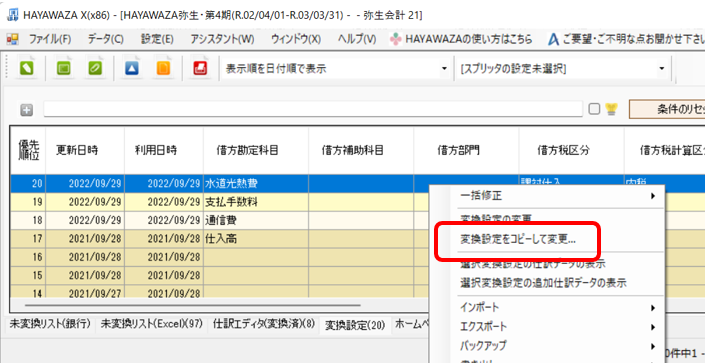
Task: Select the 通信費 row cell
Action: 256,220
